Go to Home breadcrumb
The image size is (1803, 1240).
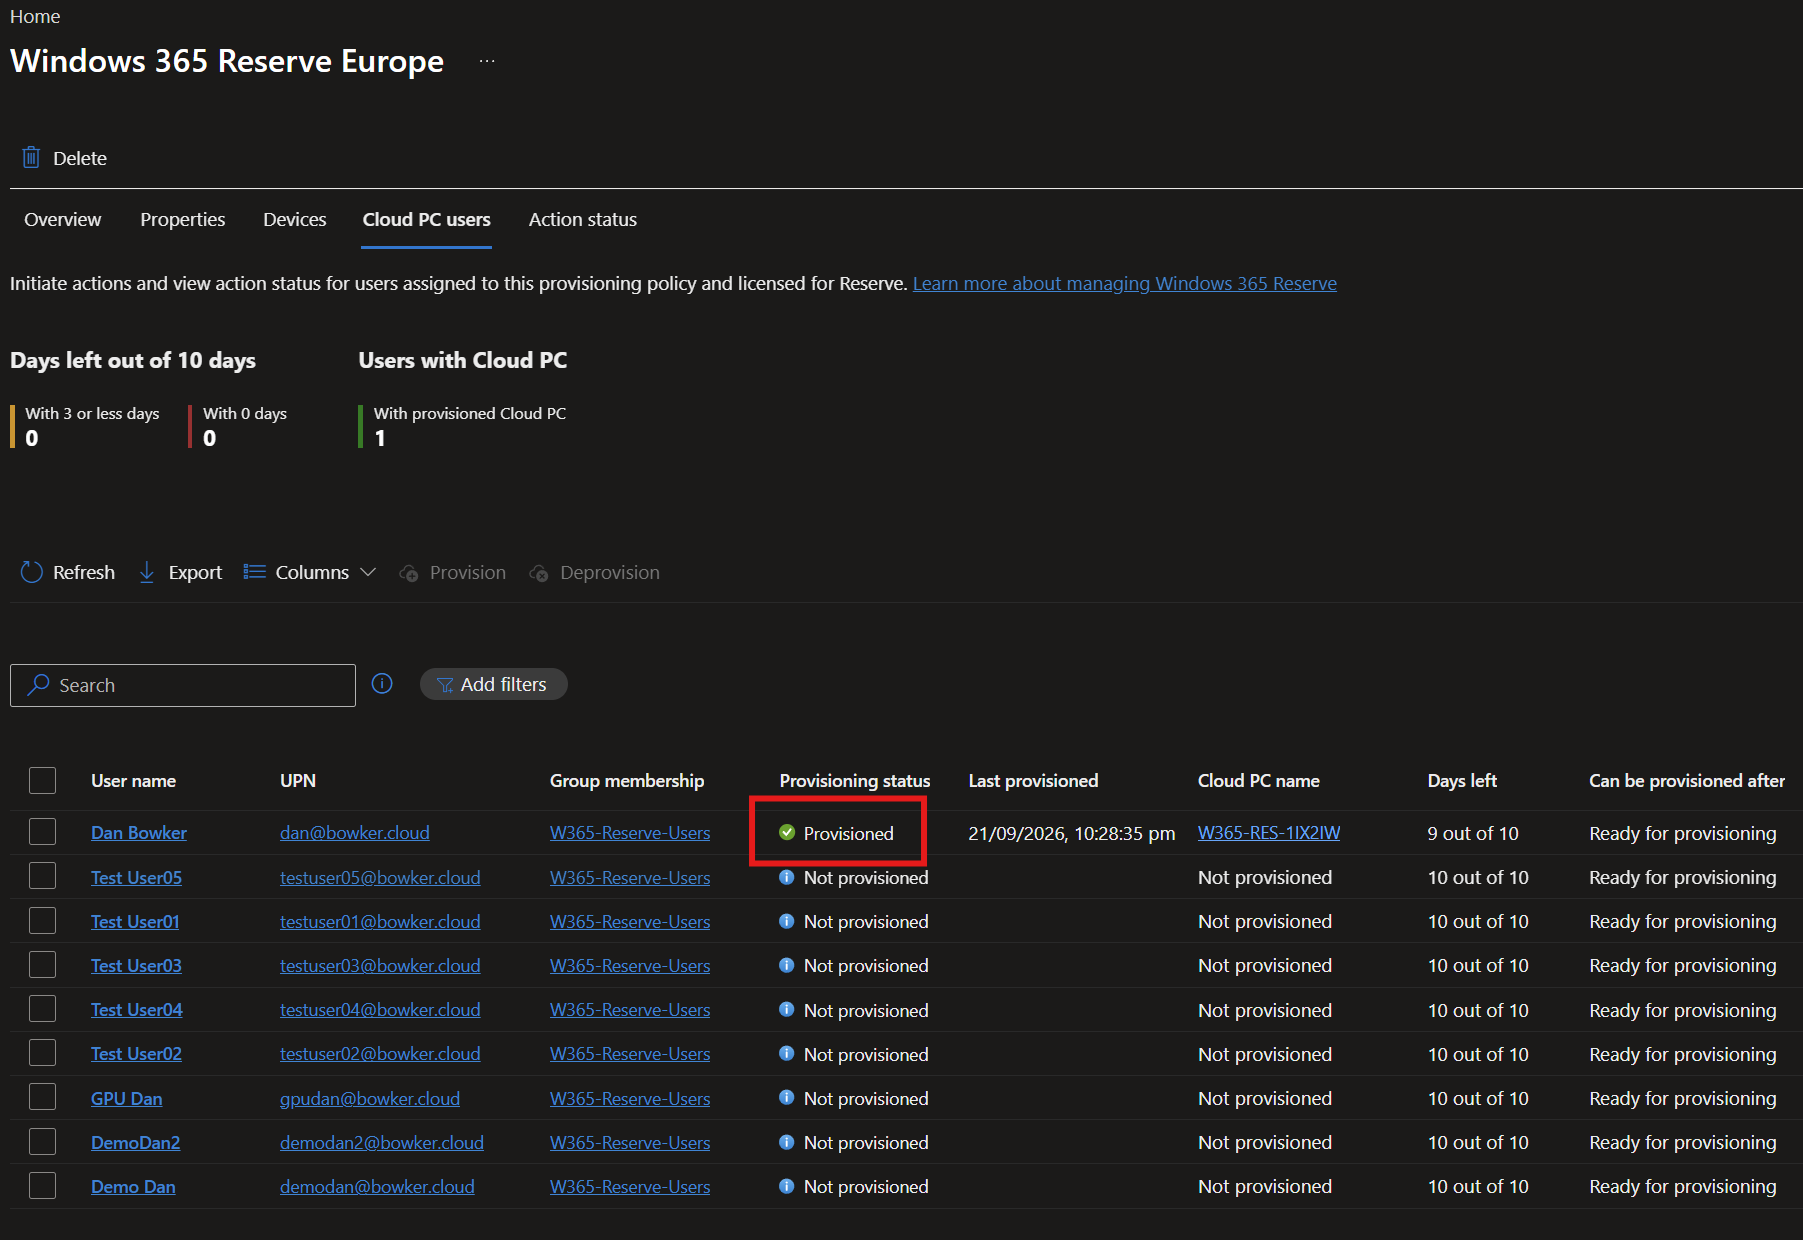(35, 17)
